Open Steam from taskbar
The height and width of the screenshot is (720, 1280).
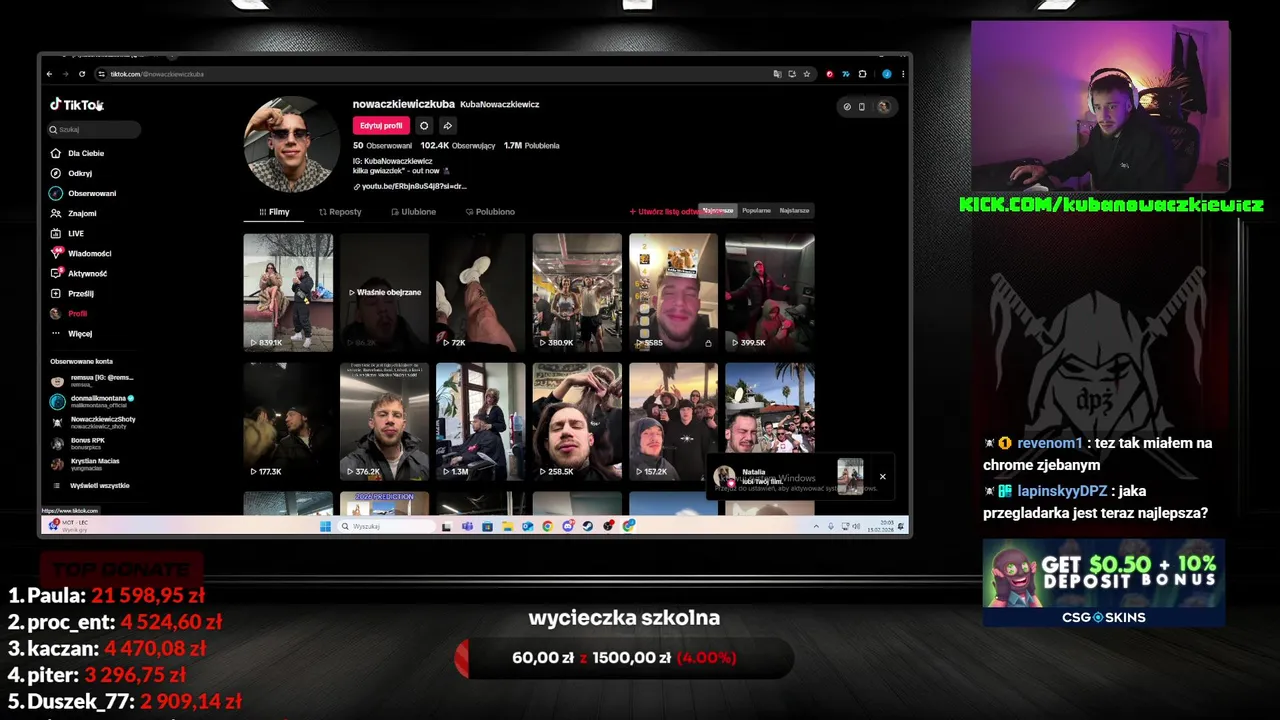pos(587,526)
